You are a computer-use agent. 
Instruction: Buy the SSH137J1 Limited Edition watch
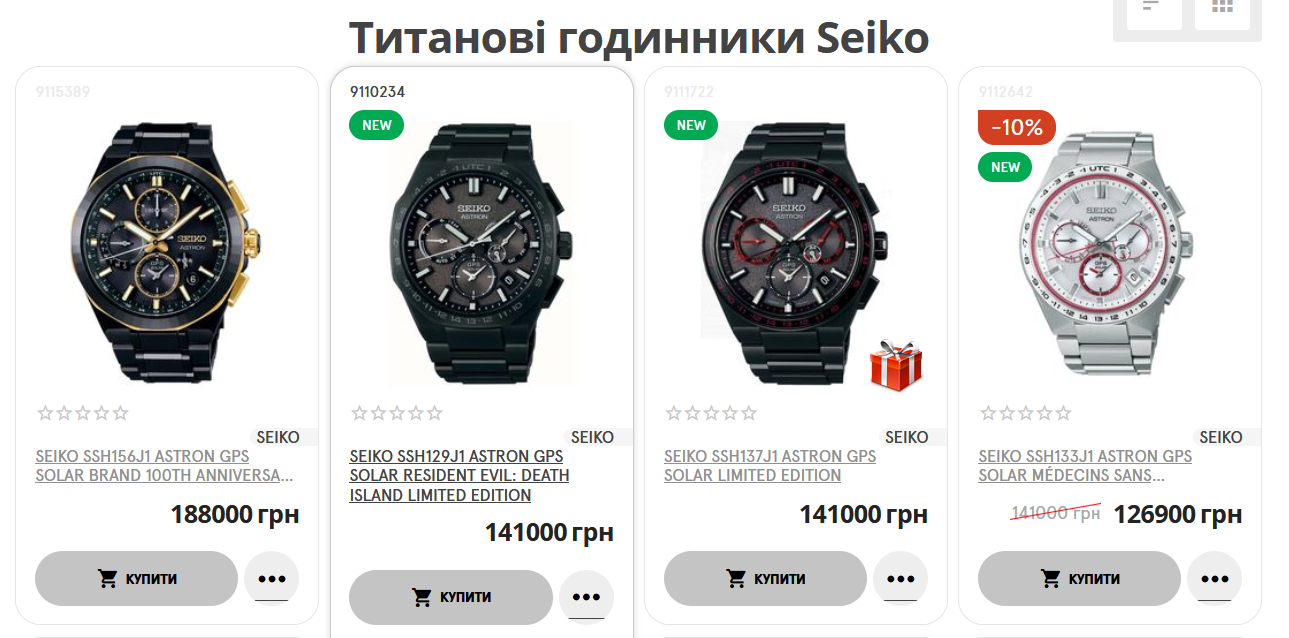(x=765, y=578)
